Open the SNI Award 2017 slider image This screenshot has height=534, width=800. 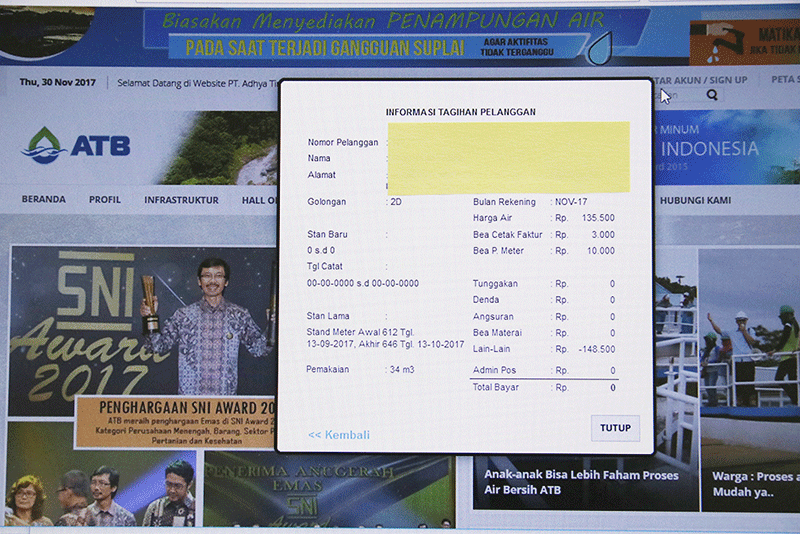pyautogui.click(x=140, y=320)
